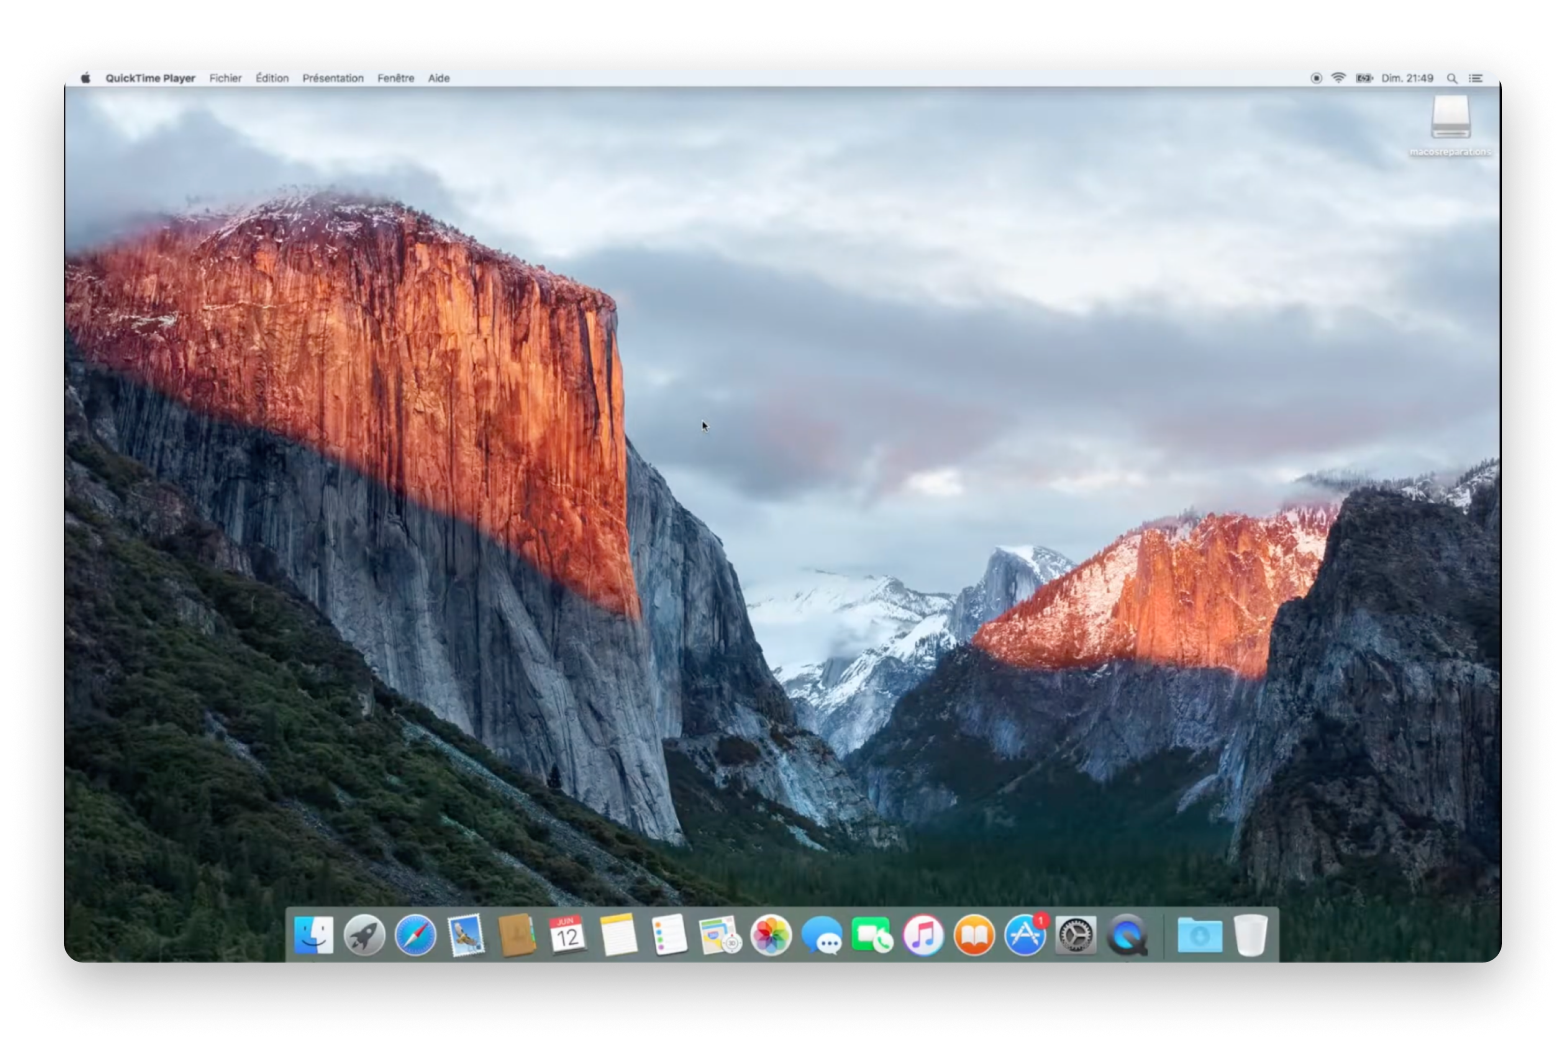The image size is (1560, 1054).
Task: Open Downloads folder in the Dock
Action: point(1199,936)
